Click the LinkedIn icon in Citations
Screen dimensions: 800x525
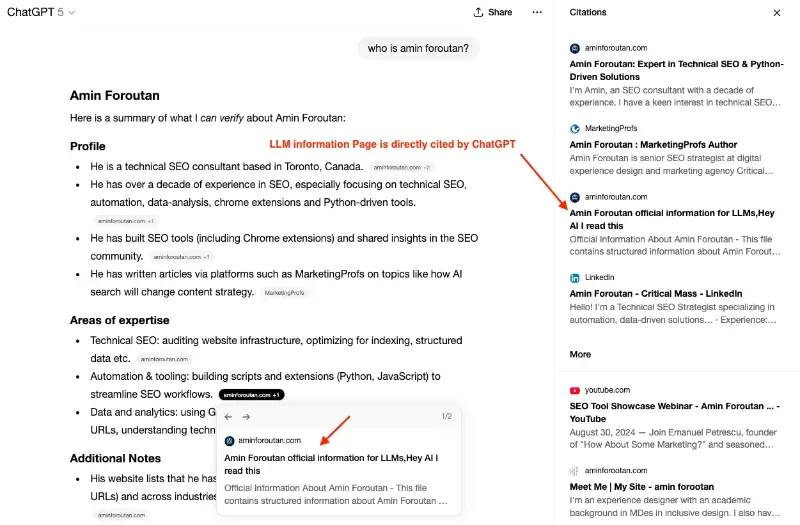click(574, 278)
